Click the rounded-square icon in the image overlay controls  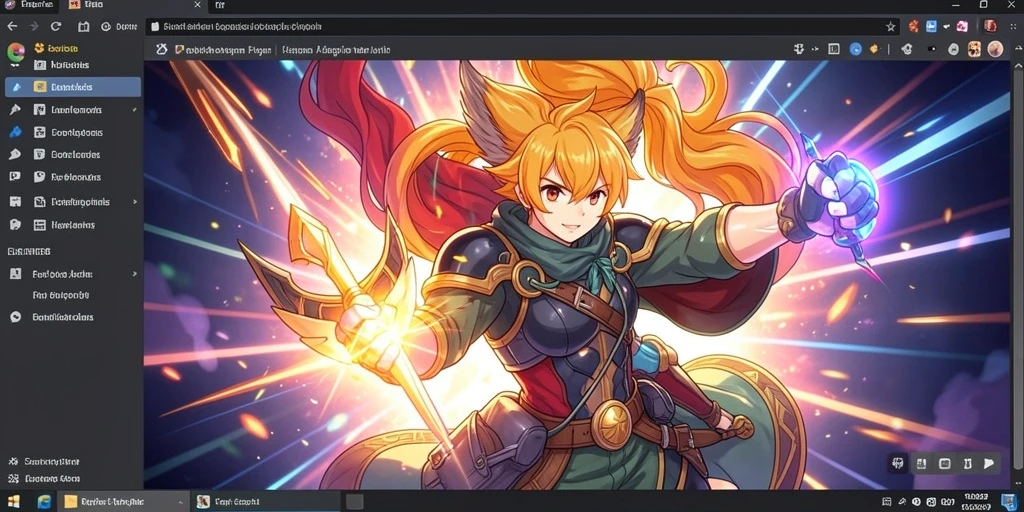pos(944,464)
